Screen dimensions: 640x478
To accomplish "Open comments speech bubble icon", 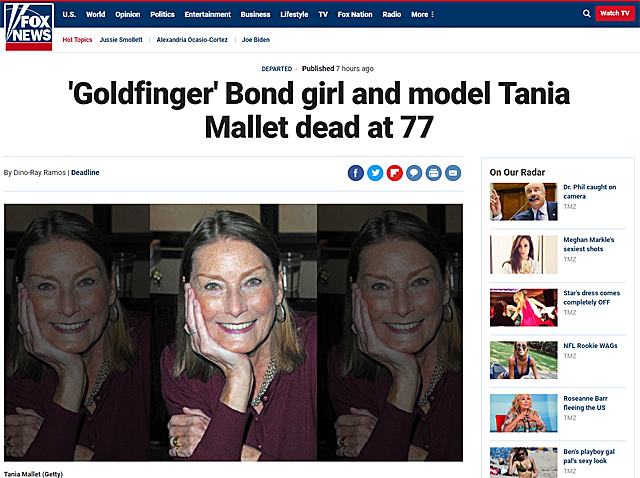I will [414, 173].
